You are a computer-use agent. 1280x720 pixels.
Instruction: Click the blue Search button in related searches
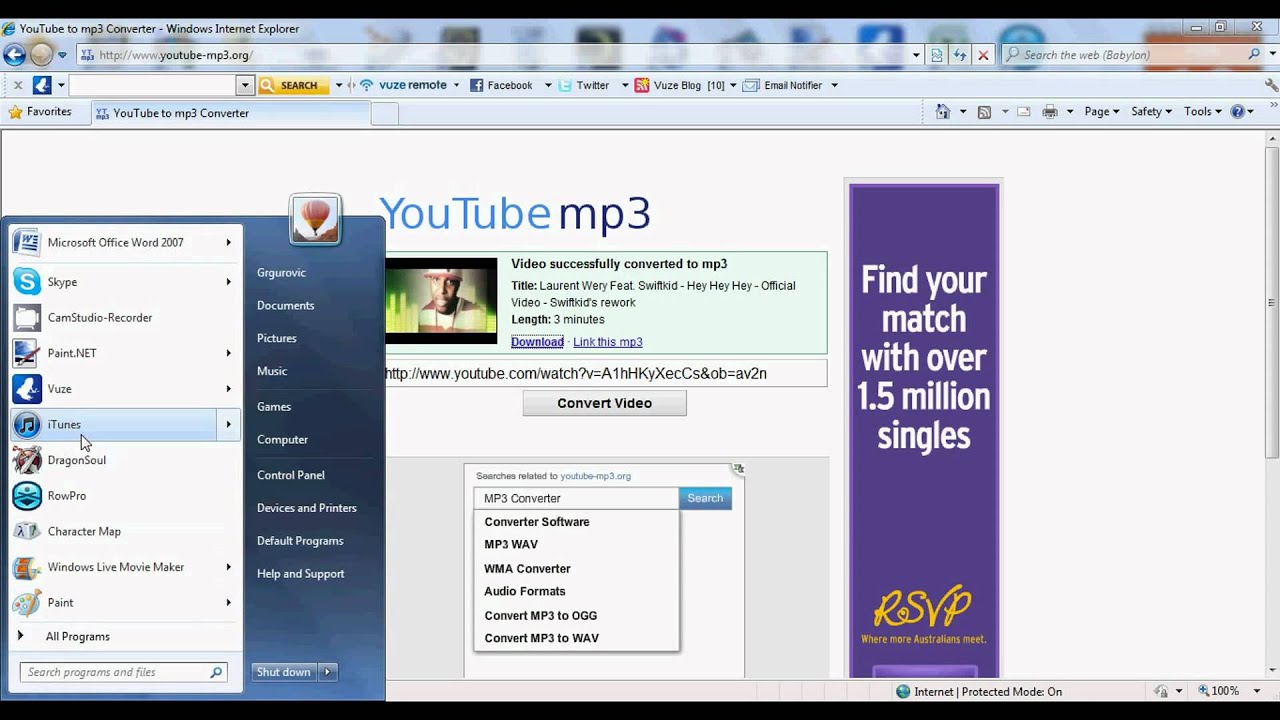click(x=705, y=498)
